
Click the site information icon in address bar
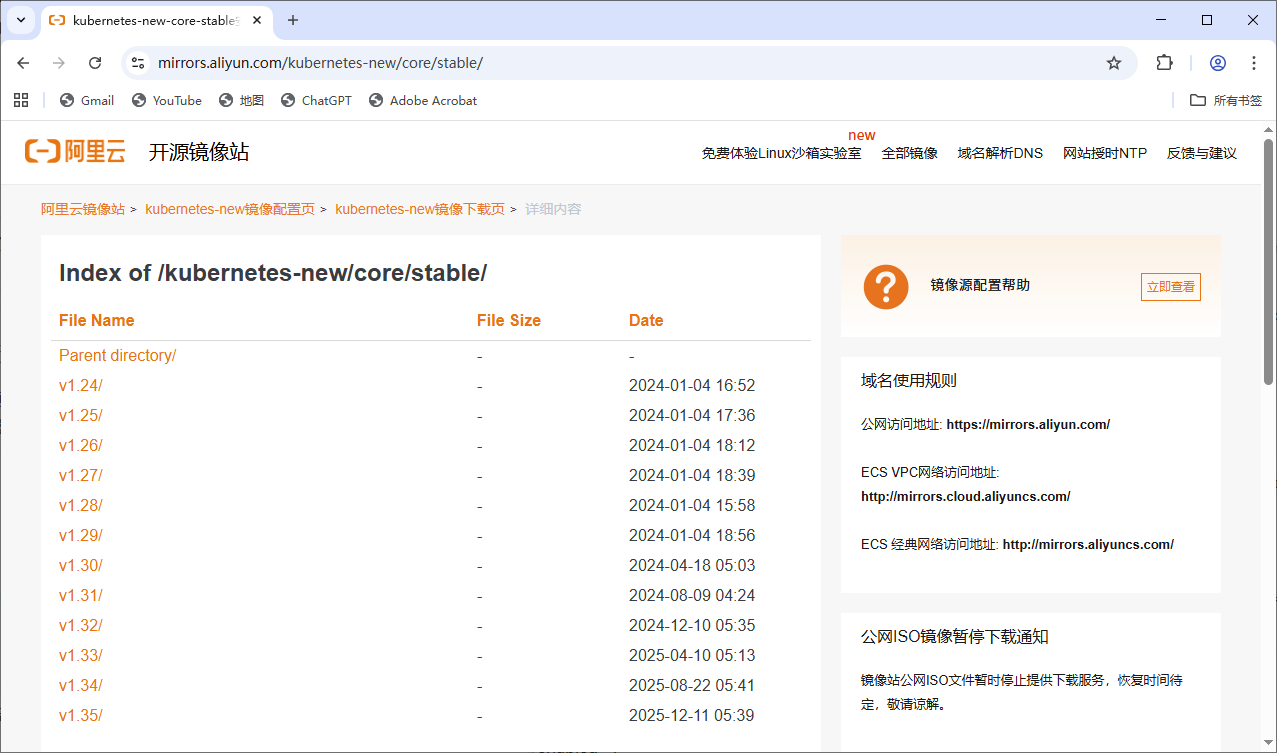point(139,63)
